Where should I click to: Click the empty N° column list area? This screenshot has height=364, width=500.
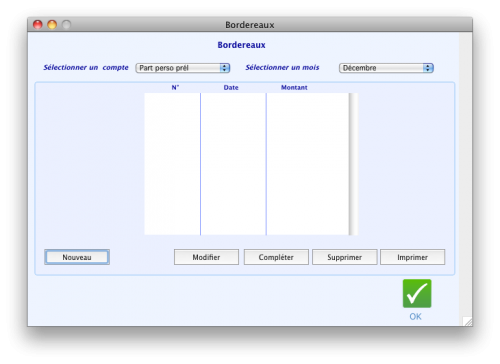click(172, 164)
